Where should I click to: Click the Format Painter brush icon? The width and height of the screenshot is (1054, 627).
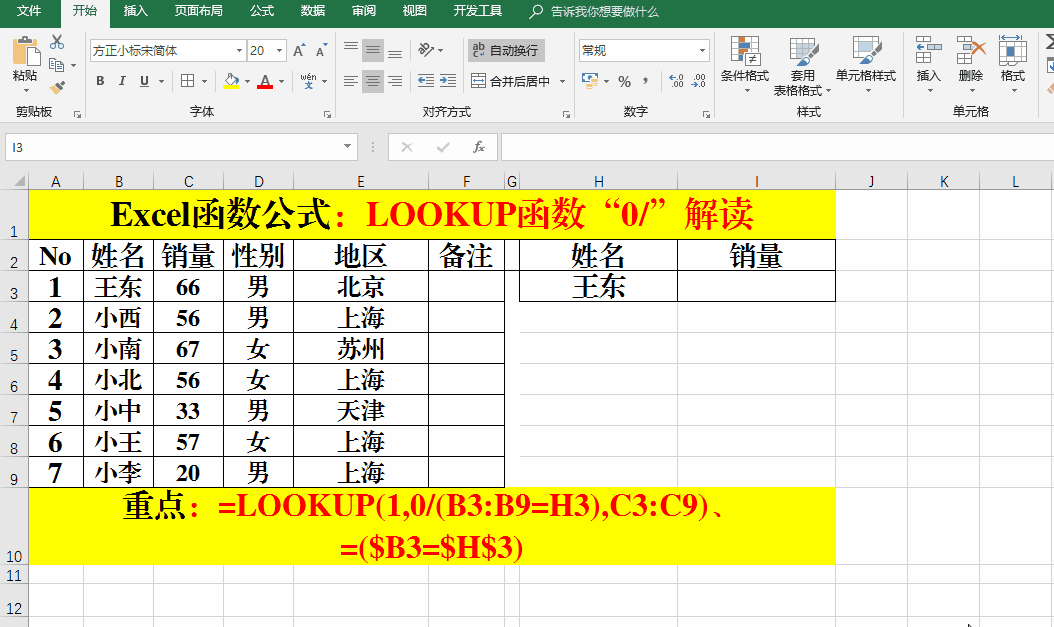point(57,88)
